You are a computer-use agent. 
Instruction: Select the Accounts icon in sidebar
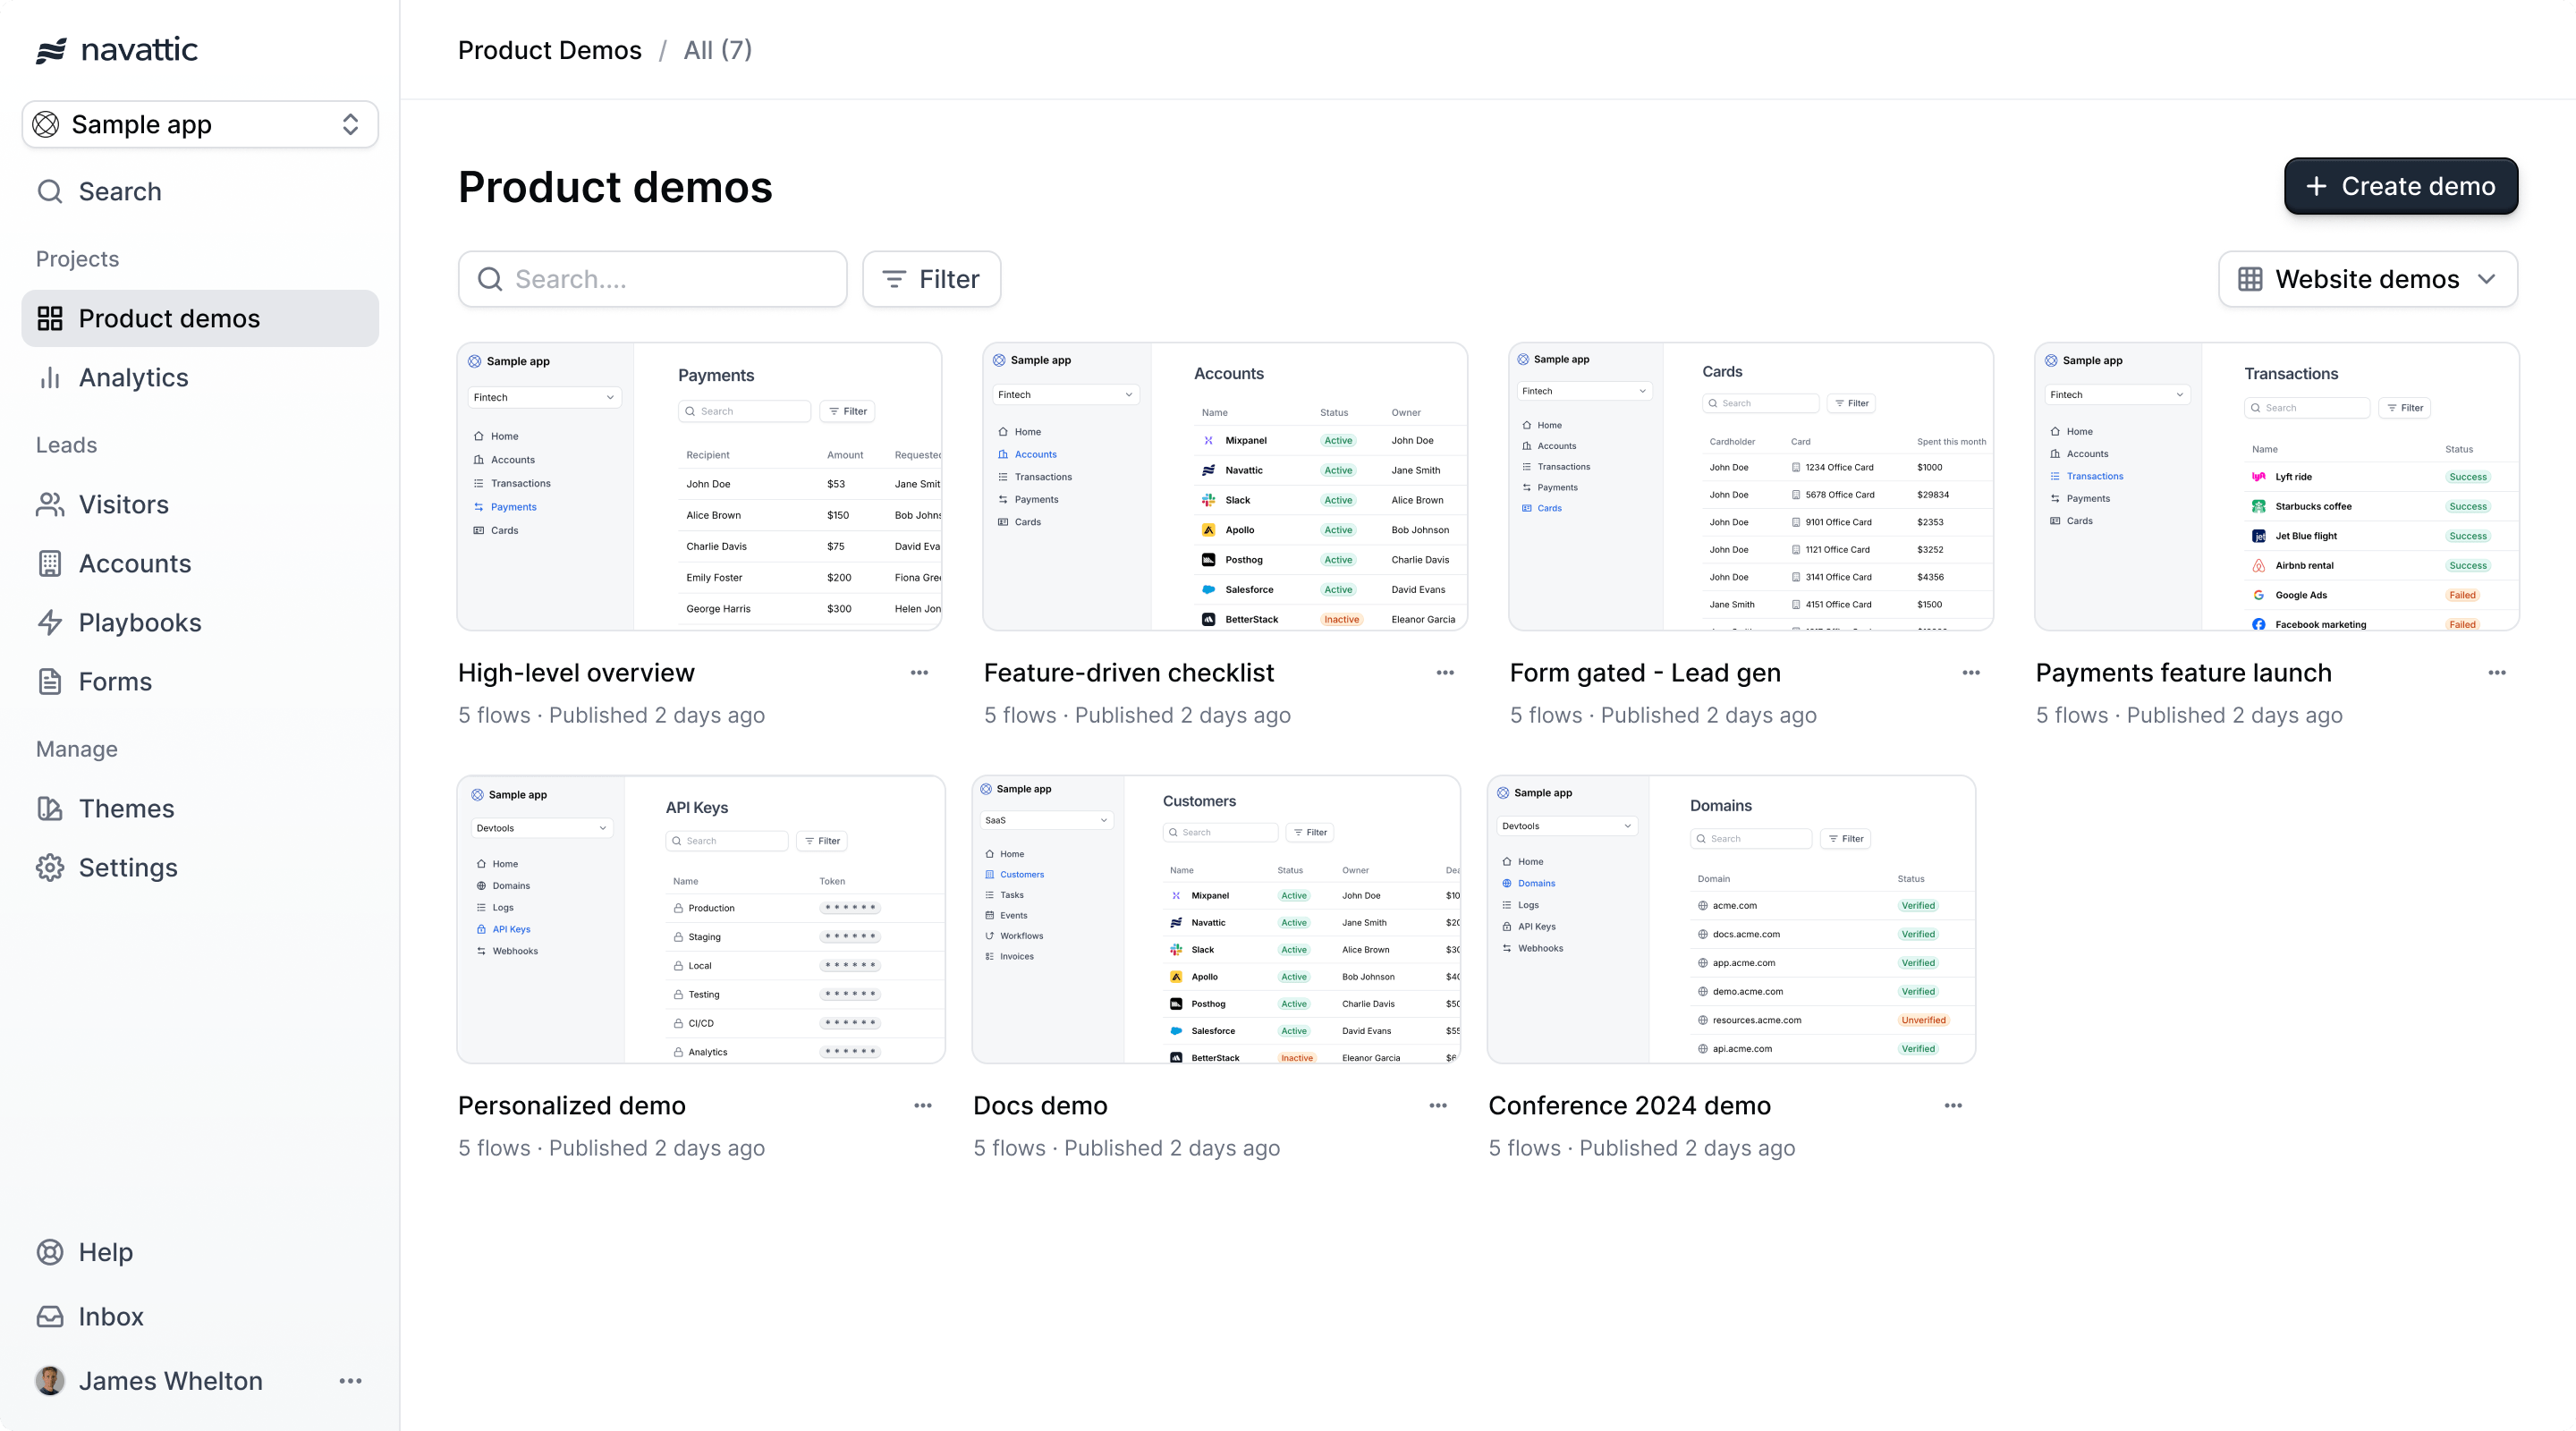point(51,563)
